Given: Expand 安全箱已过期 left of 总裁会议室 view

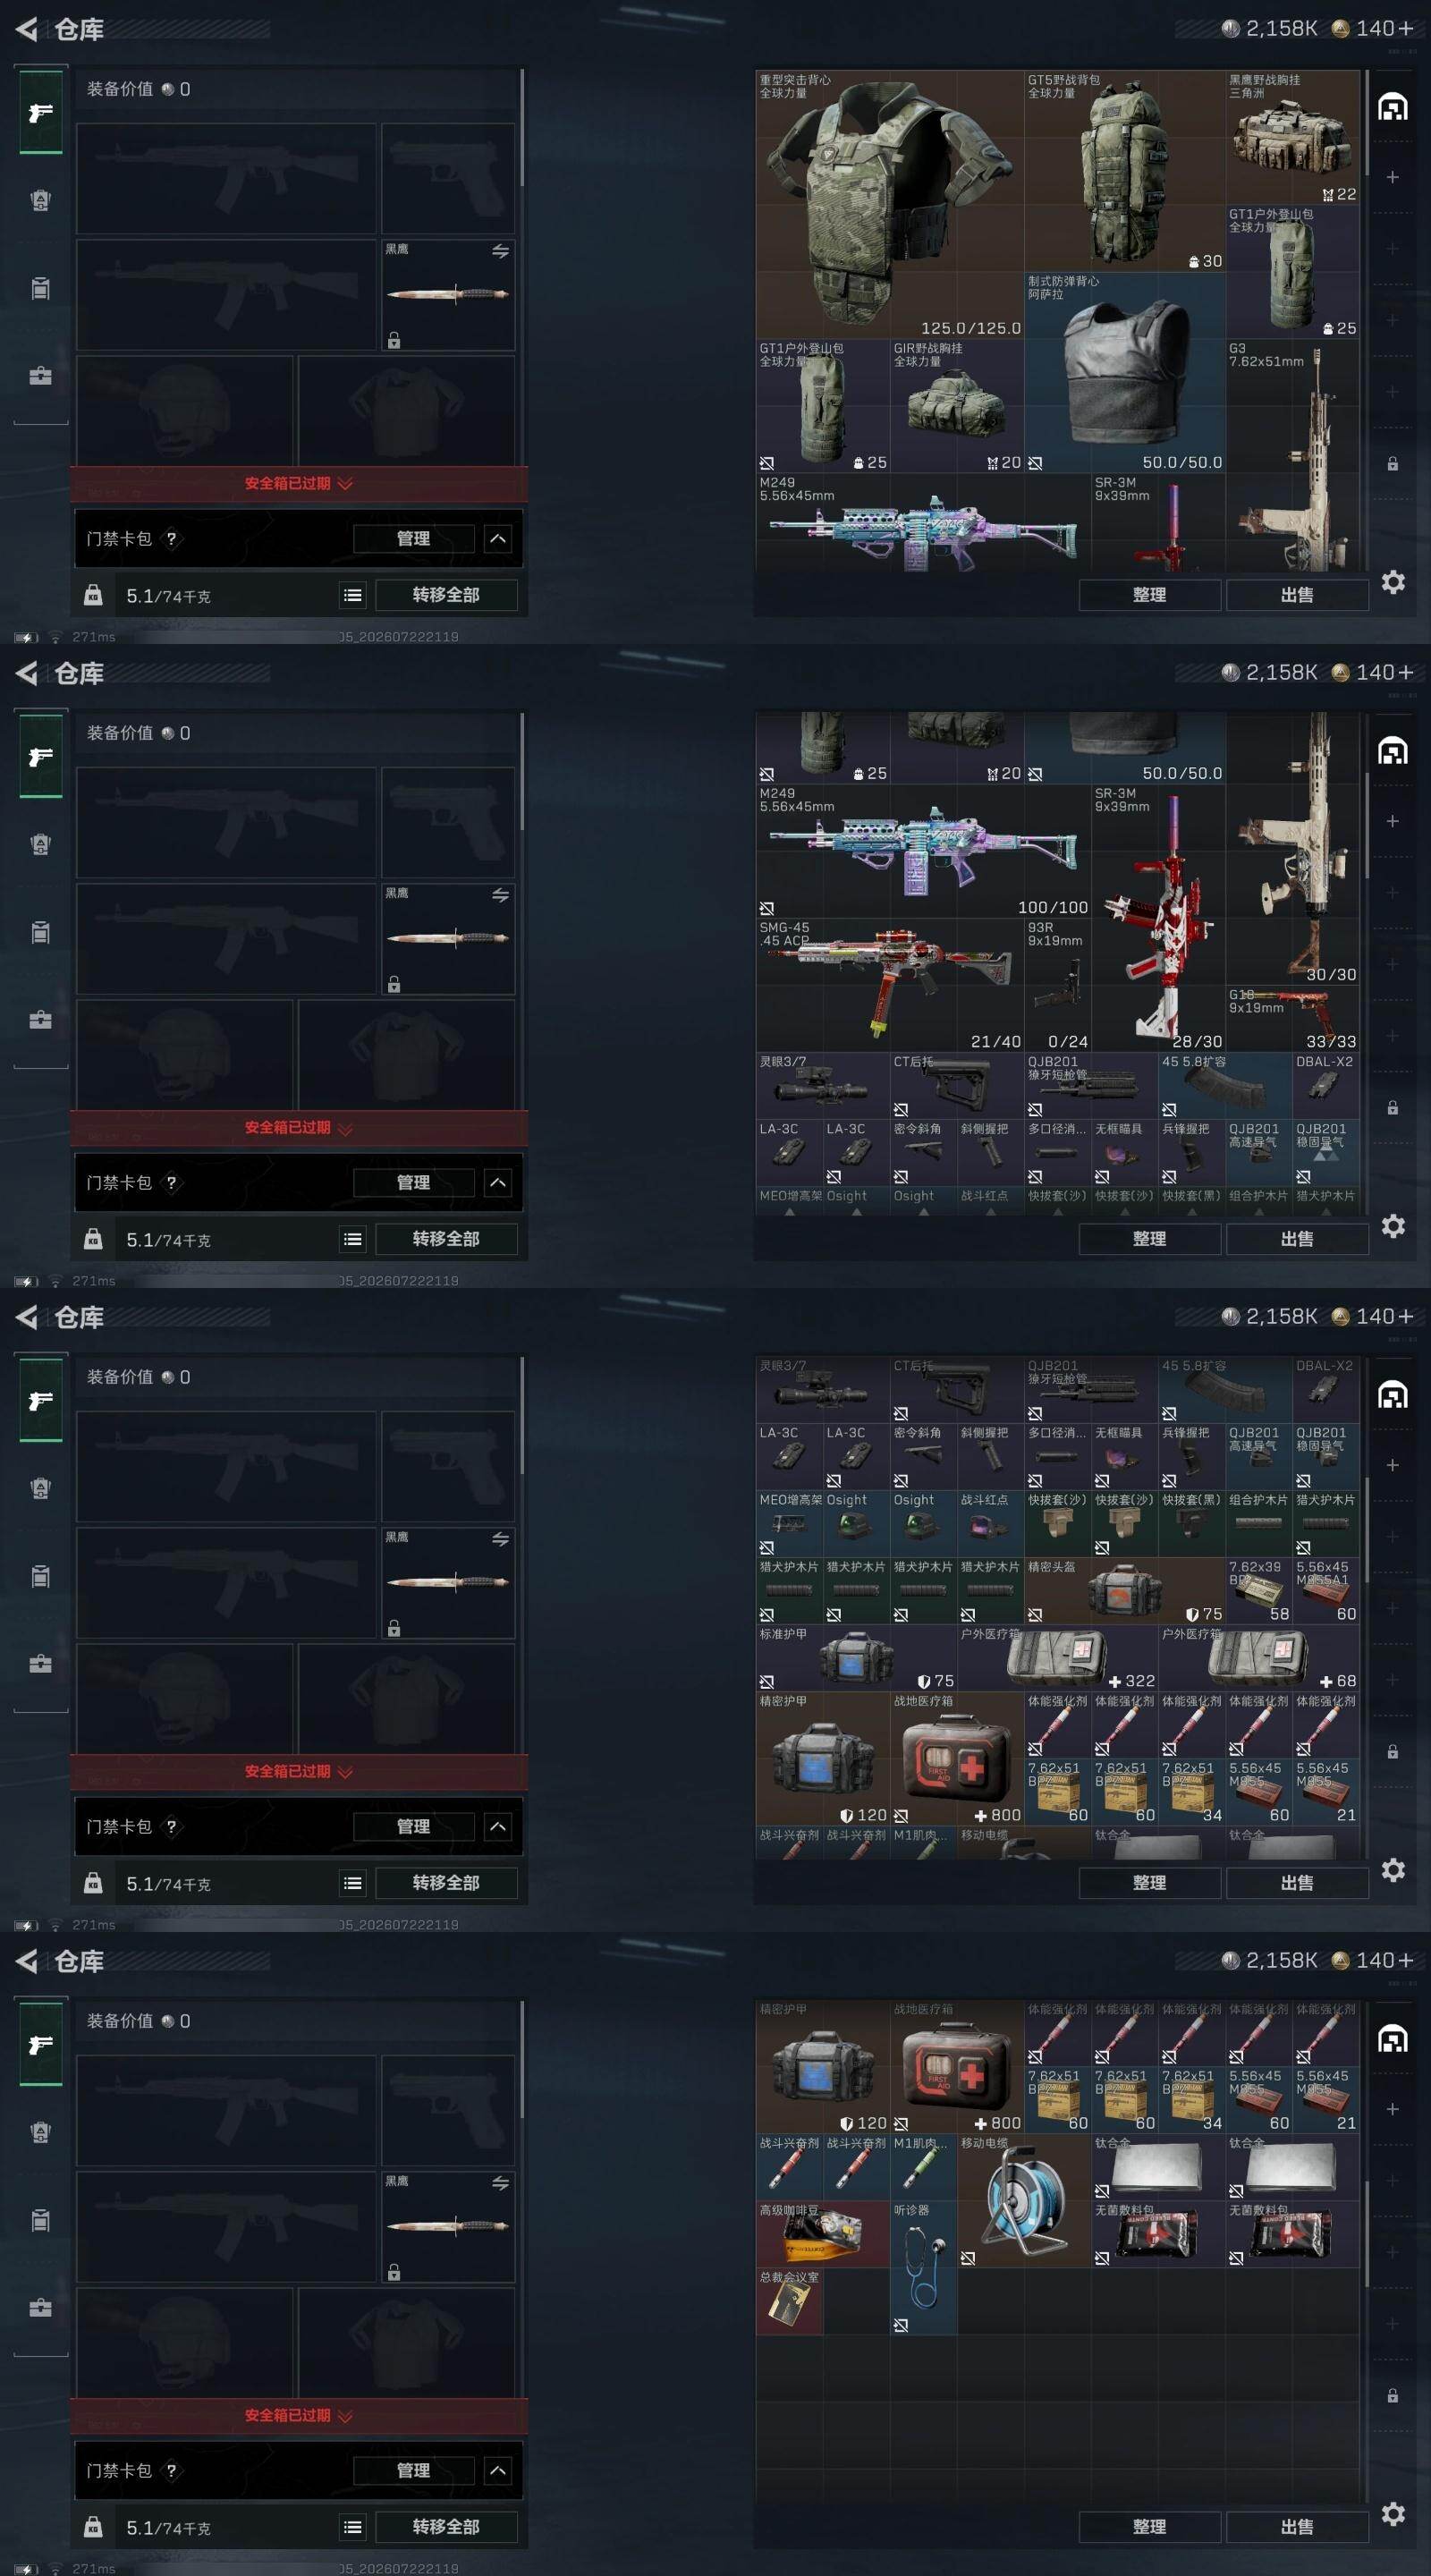Looking at the screenshot, I should click(x=298, y=2416).
